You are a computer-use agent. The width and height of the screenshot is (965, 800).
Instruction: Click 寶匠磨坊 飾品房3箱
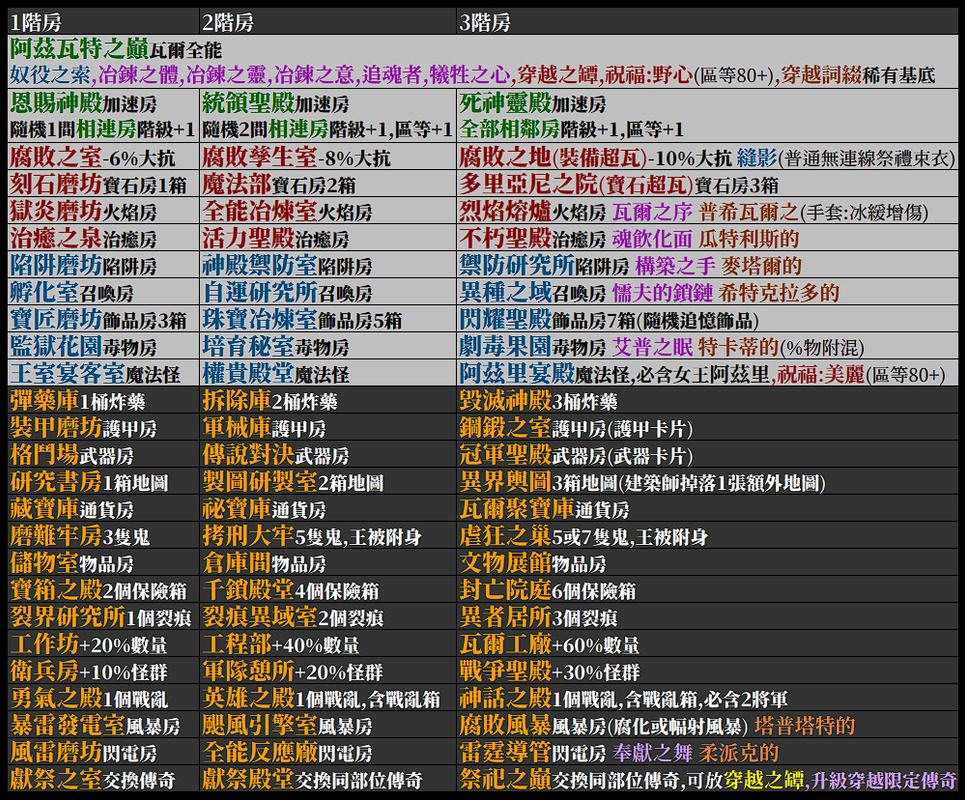click(x=103, y=319)
